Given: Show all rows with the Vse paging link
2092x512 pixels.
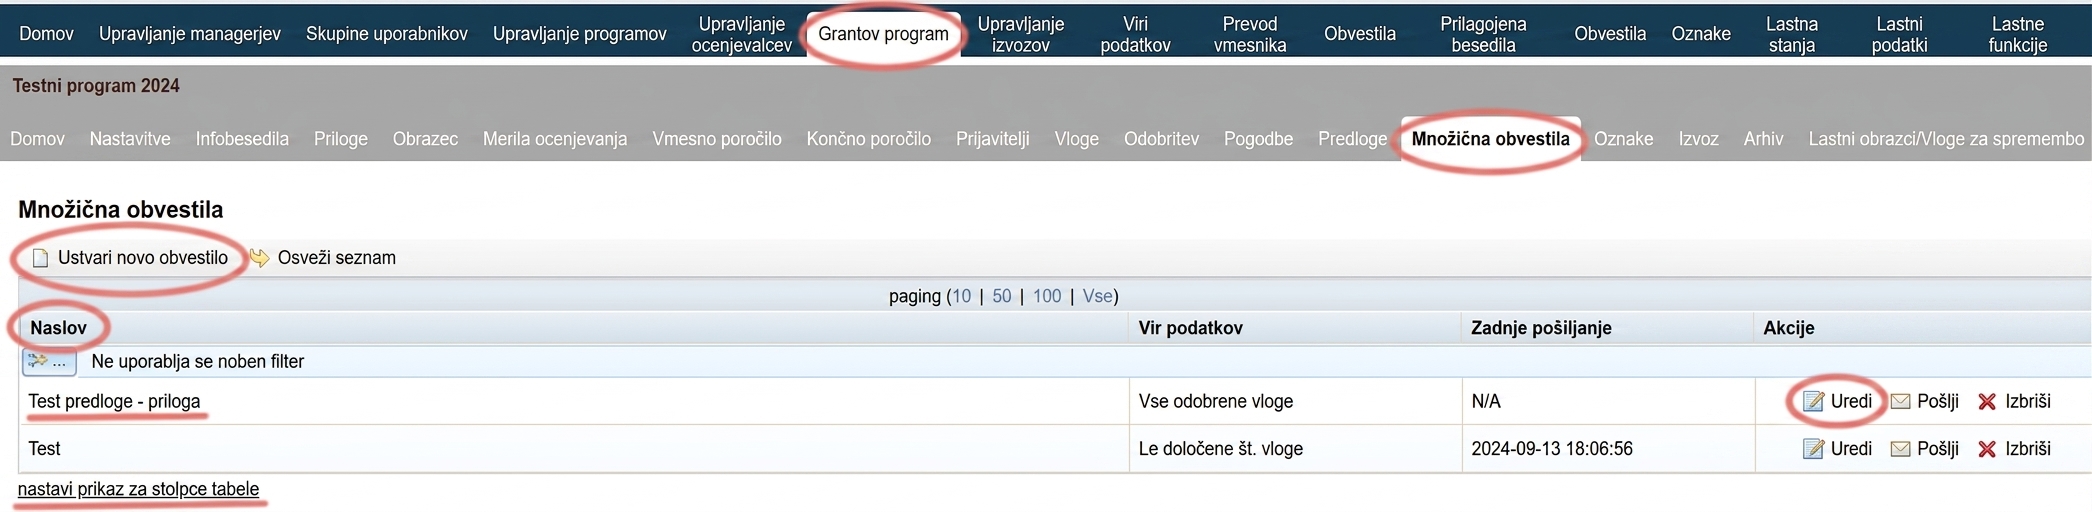Looking at the screenshot, I should (1097, 296).
